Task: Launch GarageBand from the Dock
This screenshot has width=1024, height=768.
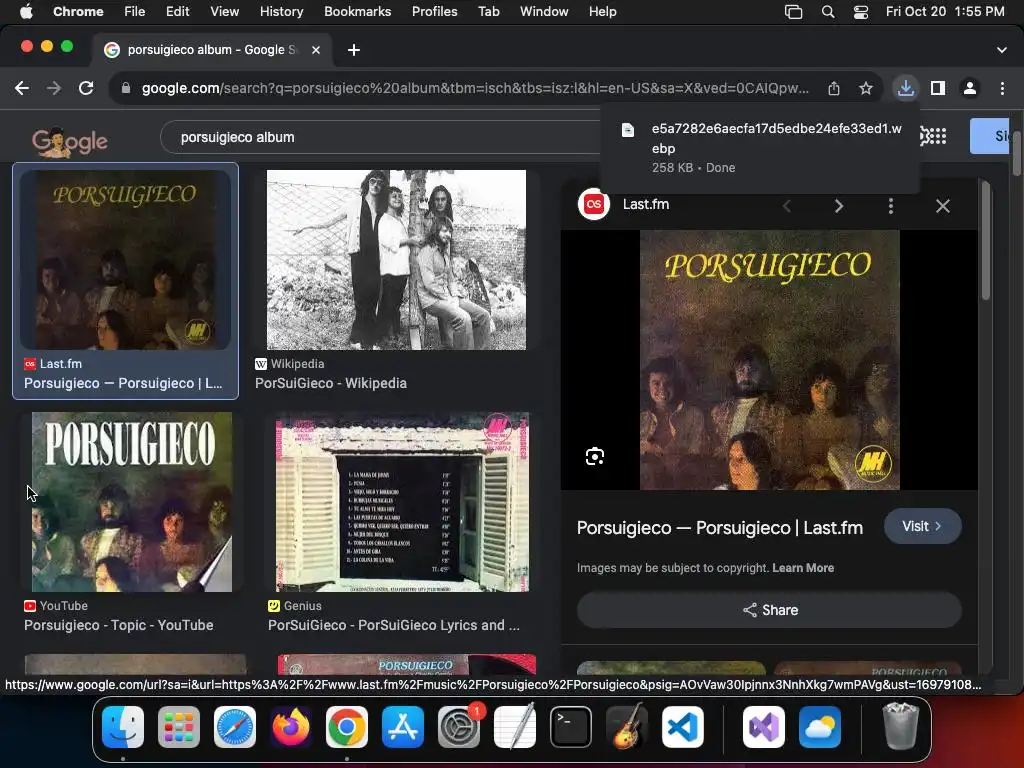Action: point(627,727)
